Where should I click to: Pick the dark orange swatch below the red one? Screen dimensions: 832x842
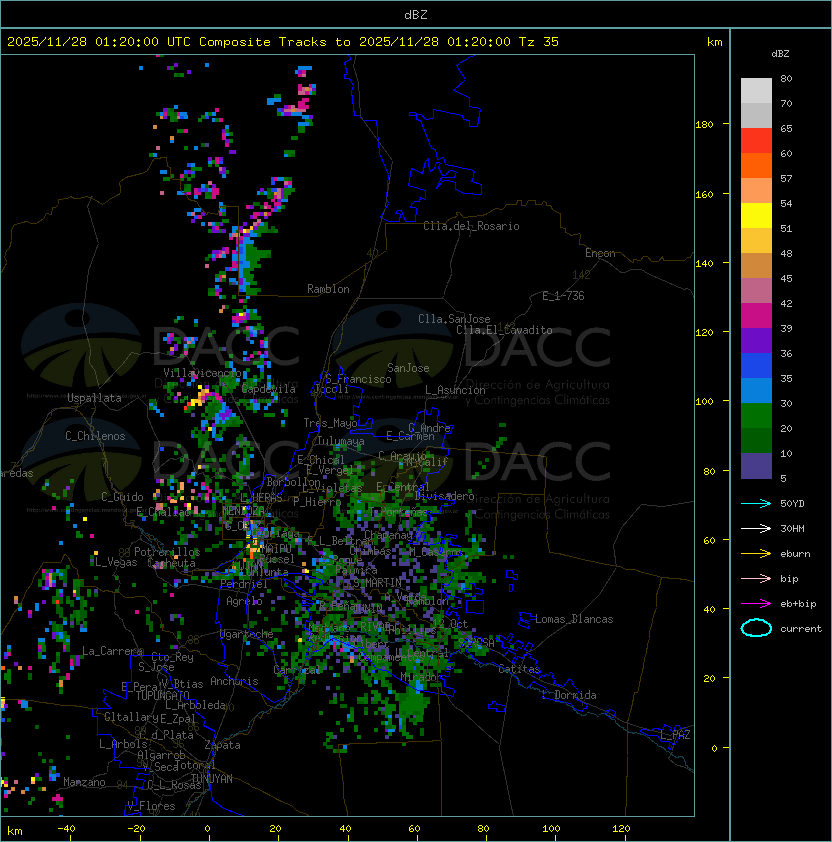(756, 165)
